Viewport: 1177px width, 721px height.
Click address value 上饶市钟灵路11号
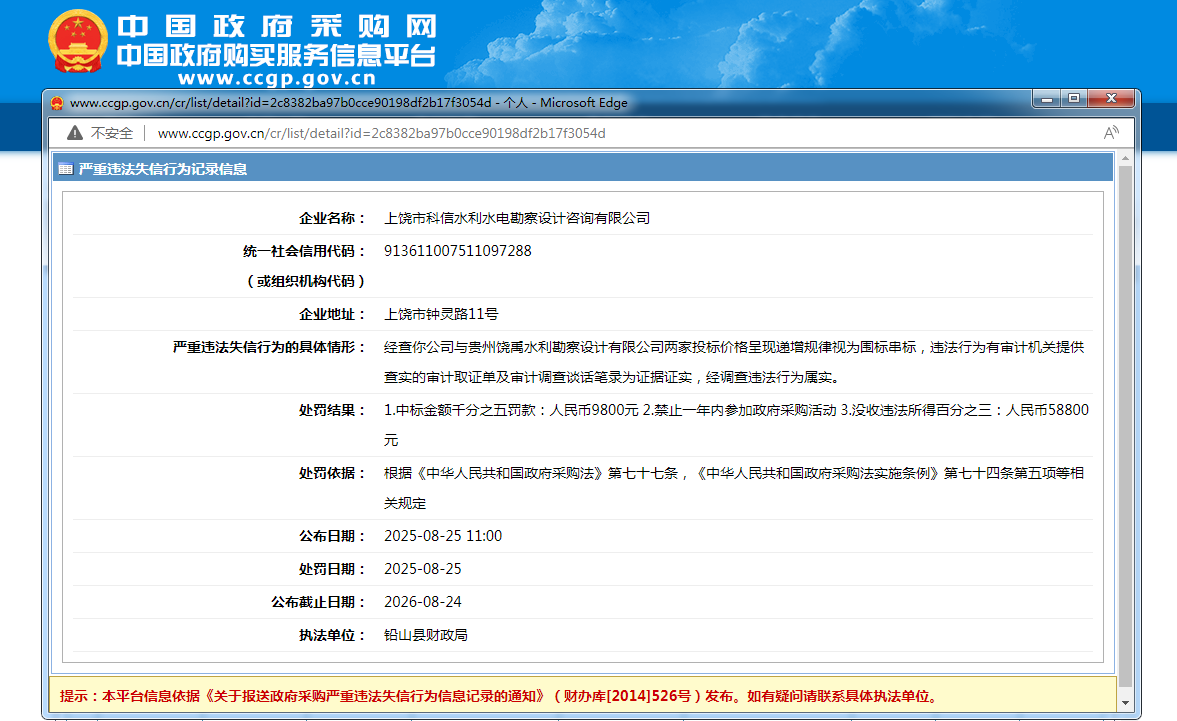pyautogui.click(x=441, y=314)
